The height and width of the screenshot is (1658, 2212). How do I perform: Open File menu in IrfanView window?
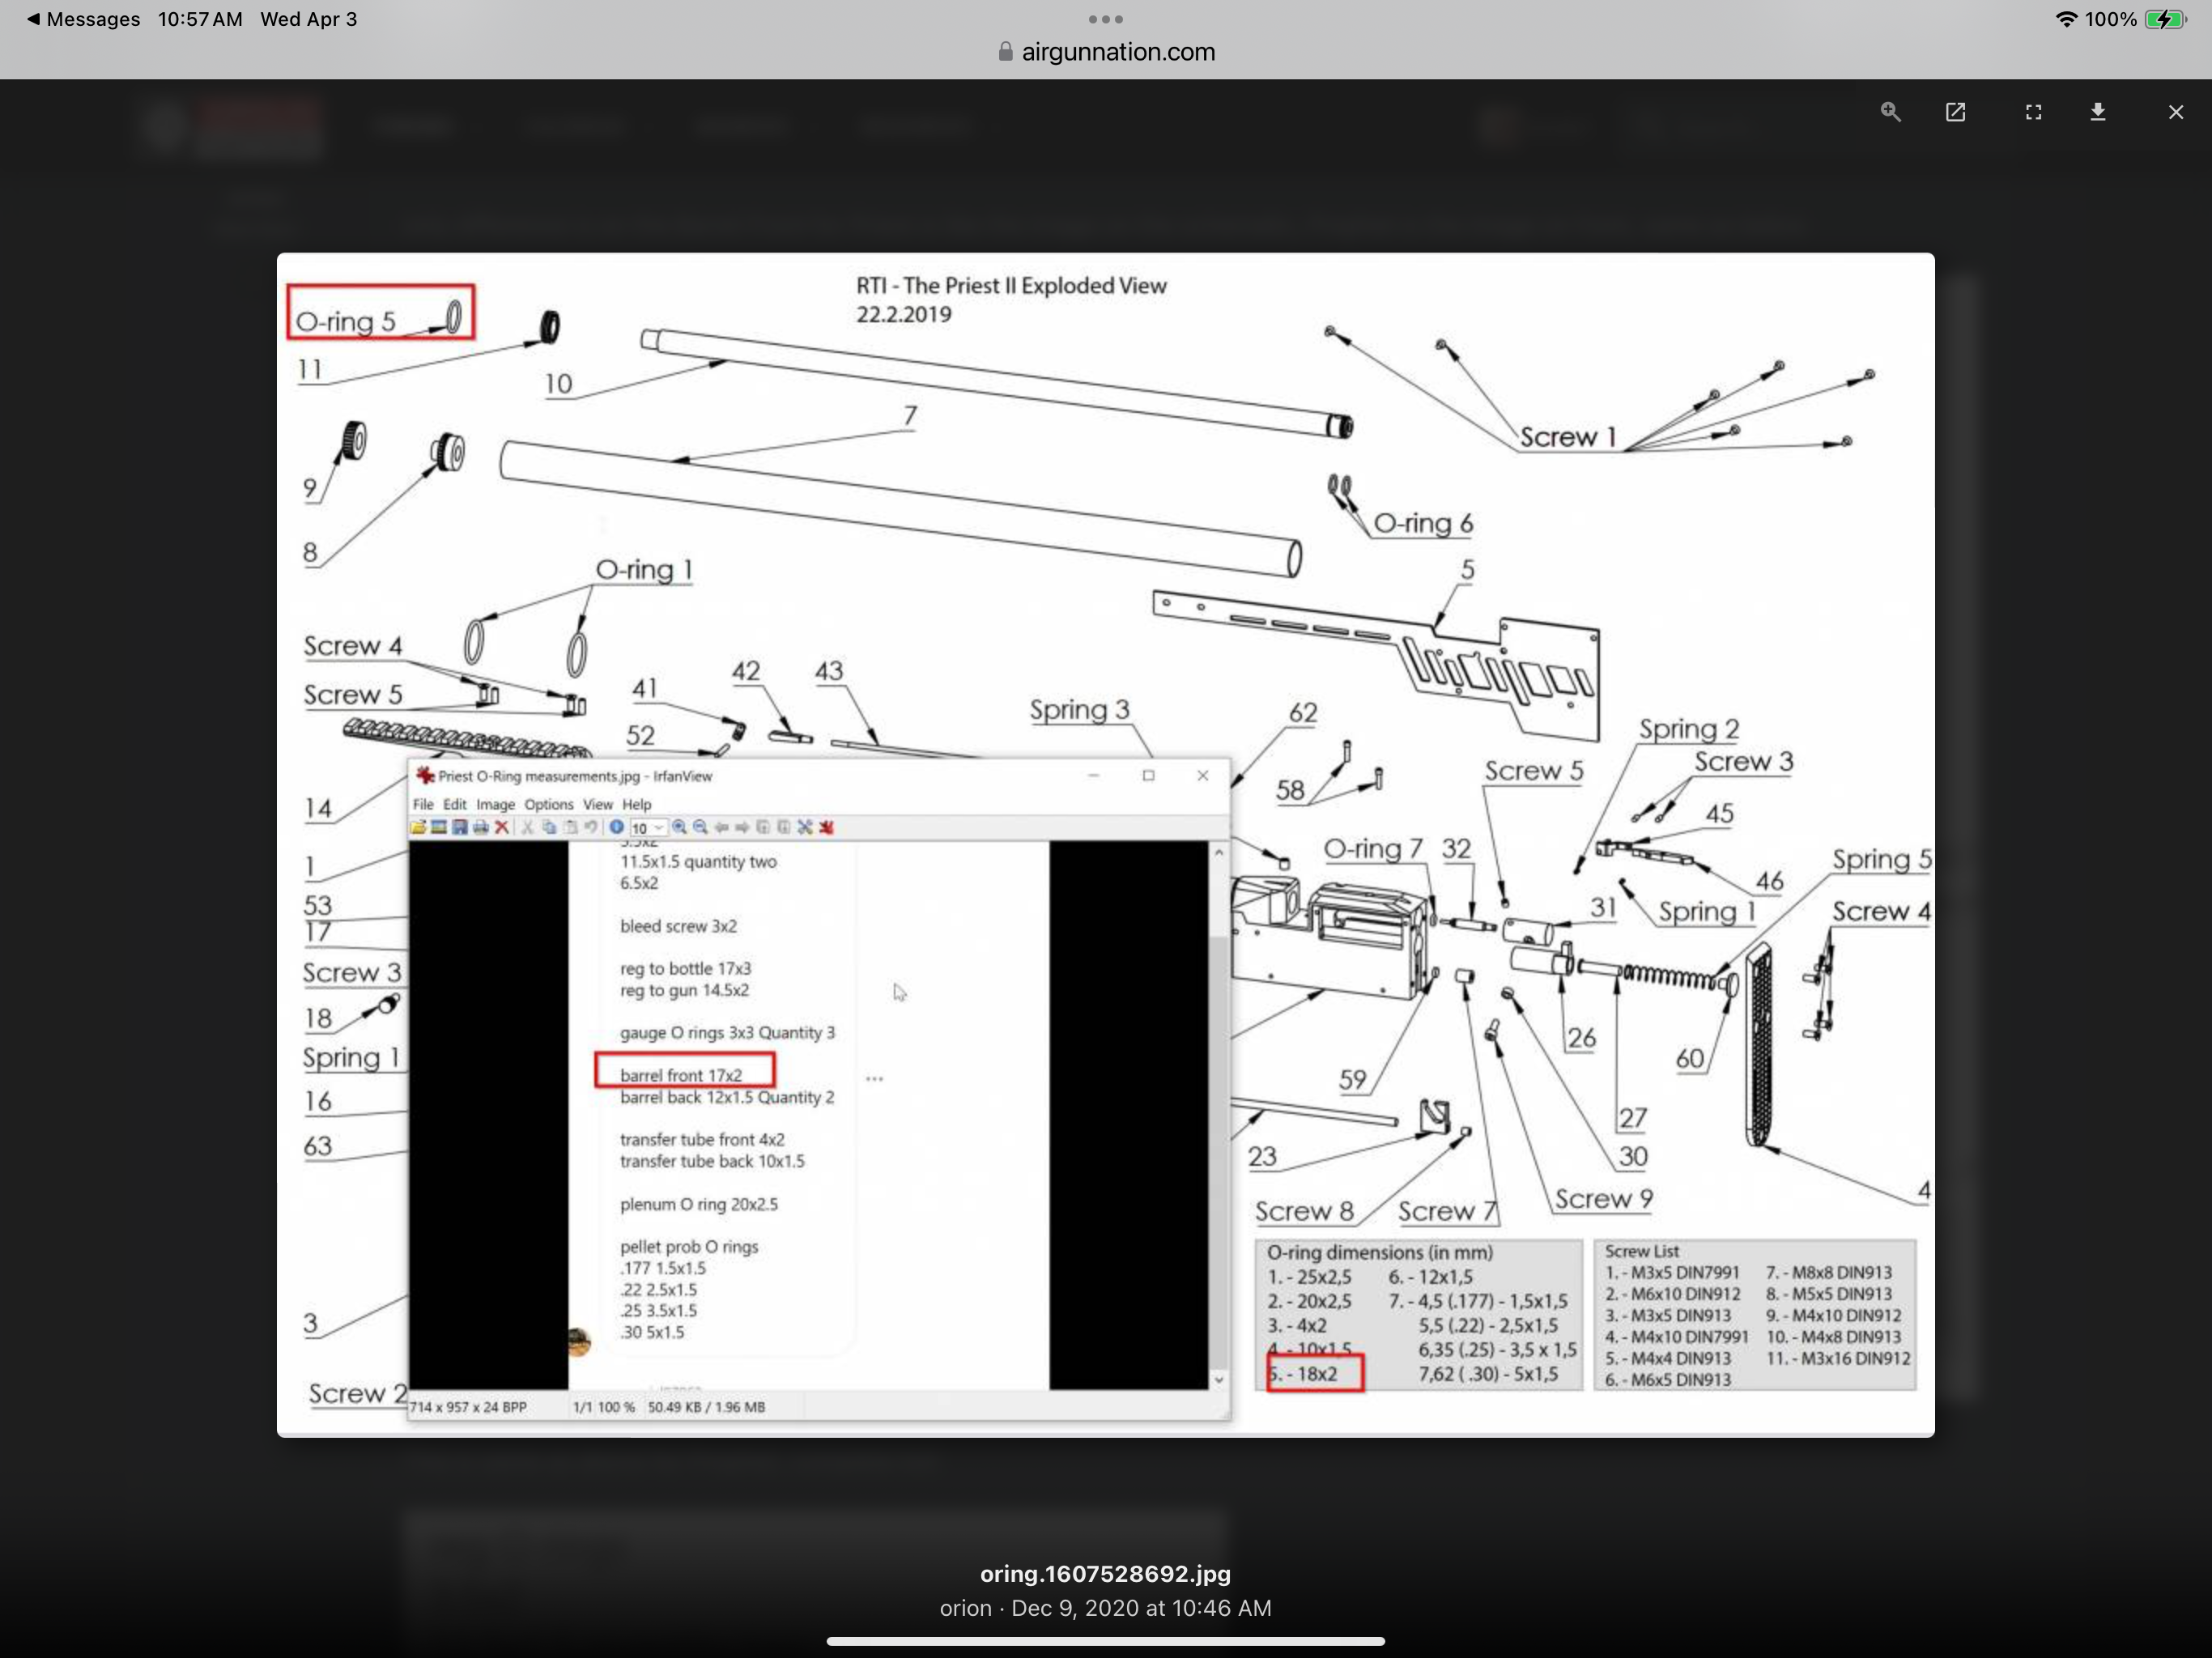tap(423, 804)
